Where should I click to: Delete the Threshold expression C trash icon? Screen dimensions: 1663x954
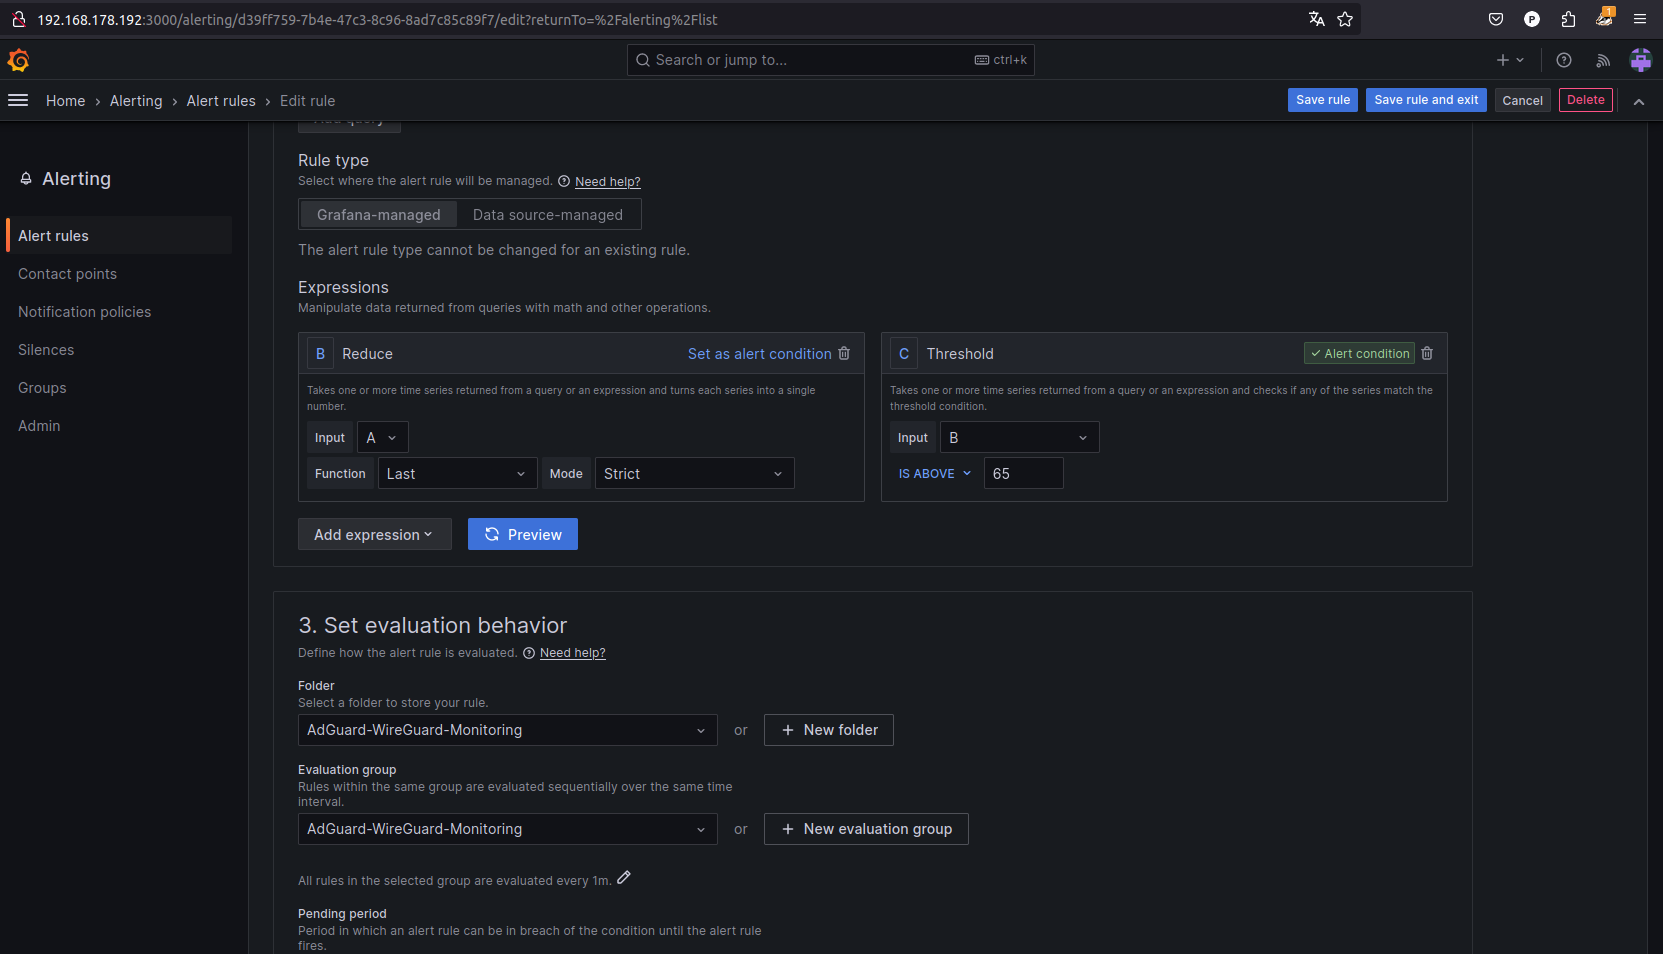[x=1427, y=354]
